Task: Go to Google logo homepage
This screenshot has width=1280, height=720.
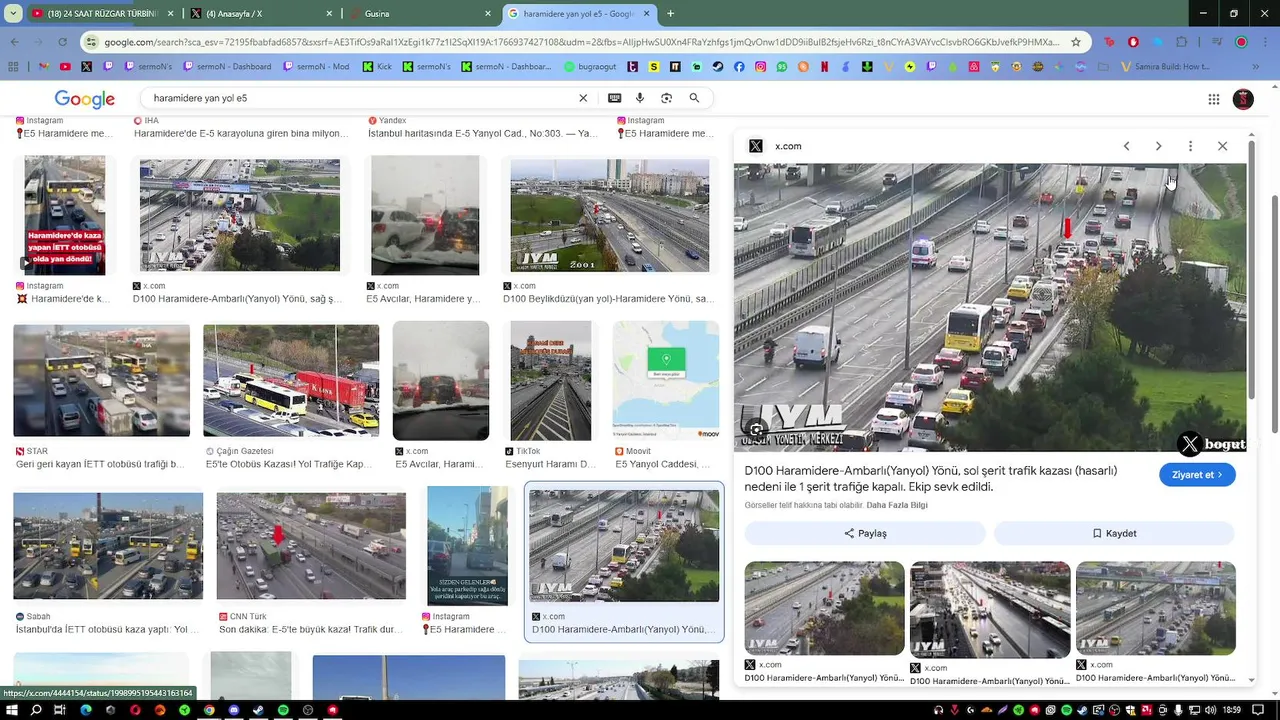Action: pyautogui.click(x=85, y=99)
